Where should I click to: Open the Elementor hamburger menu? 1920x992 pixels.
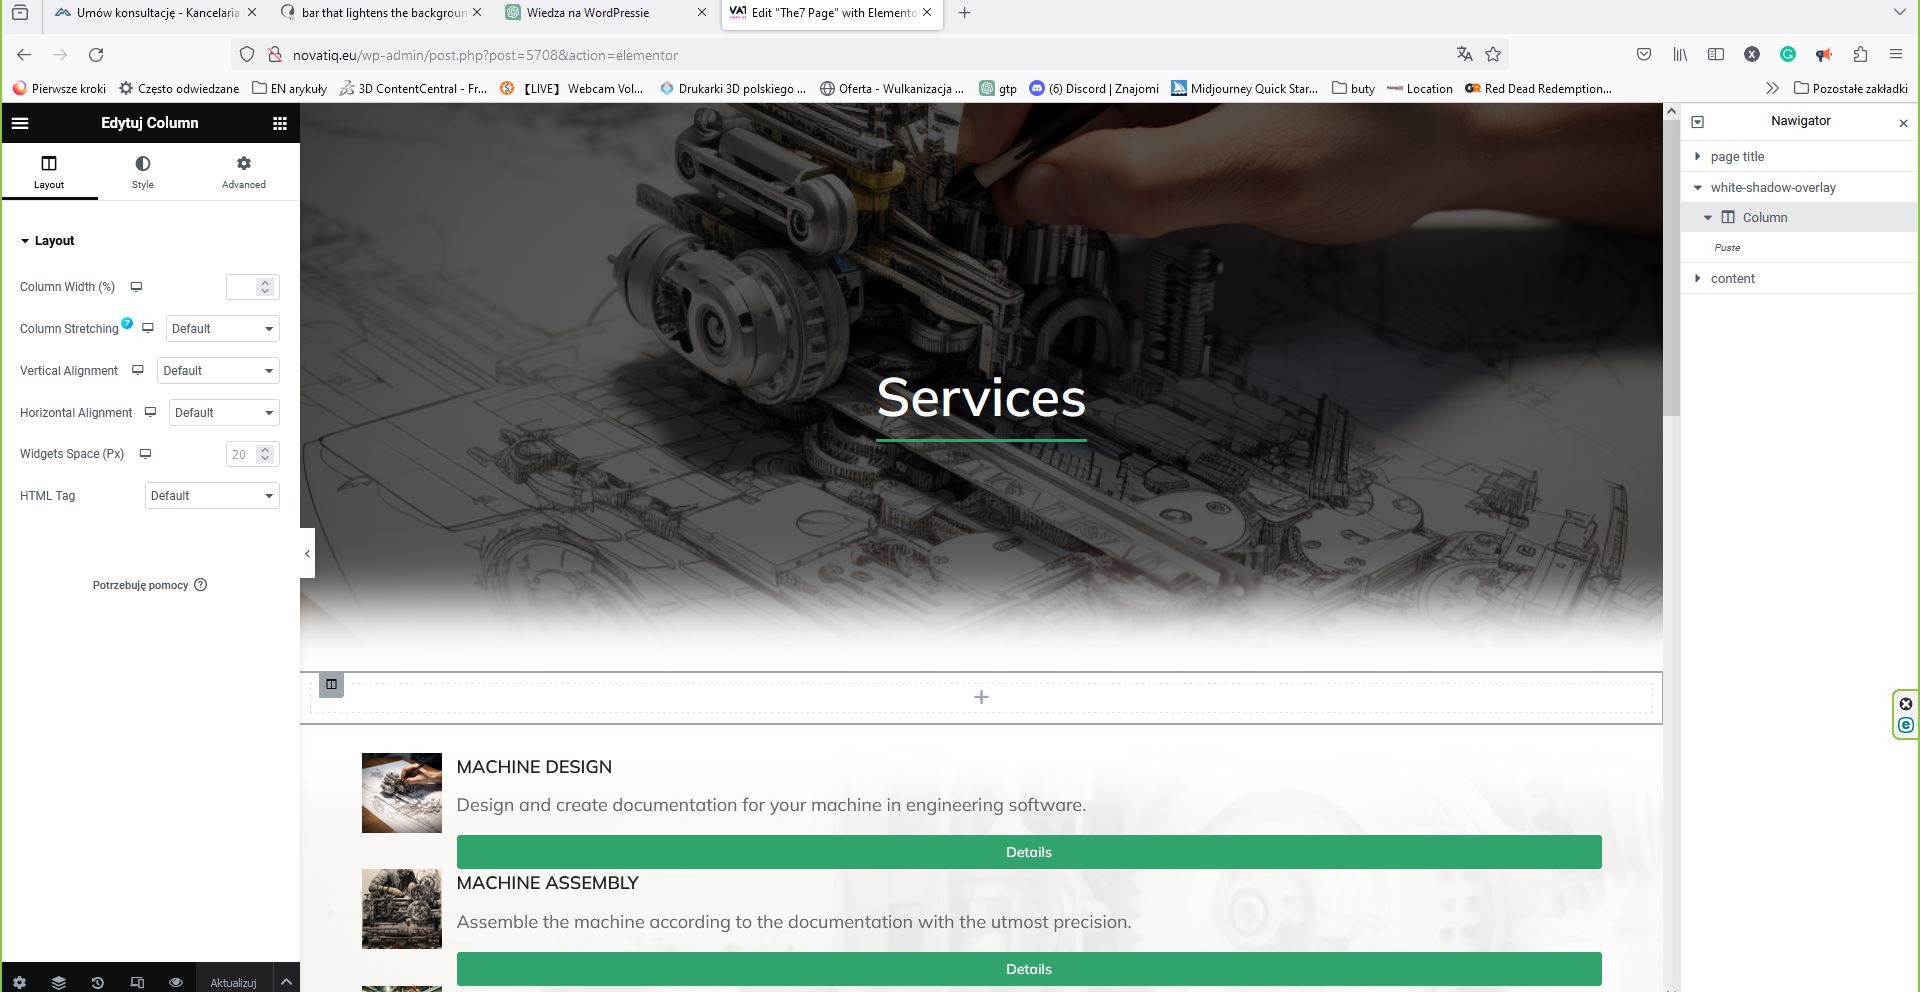pos(20,123)
